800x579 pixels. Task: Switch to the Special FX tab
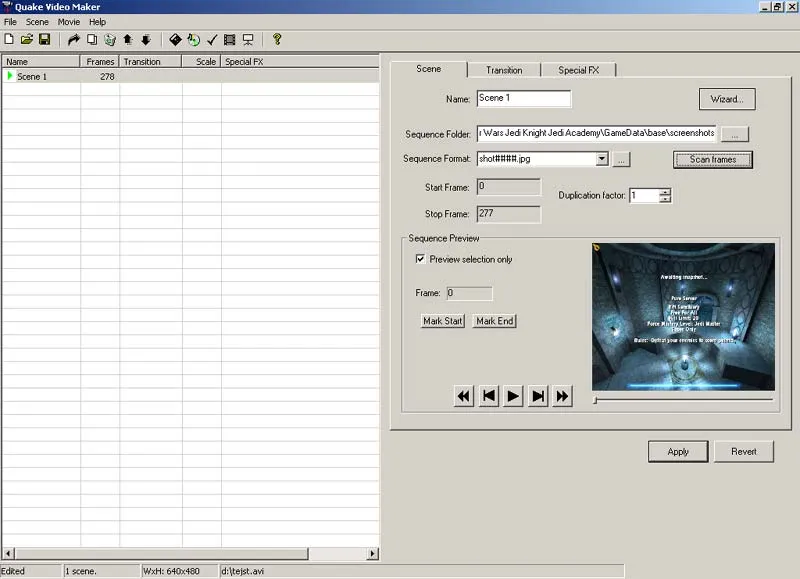coord(578,70)
